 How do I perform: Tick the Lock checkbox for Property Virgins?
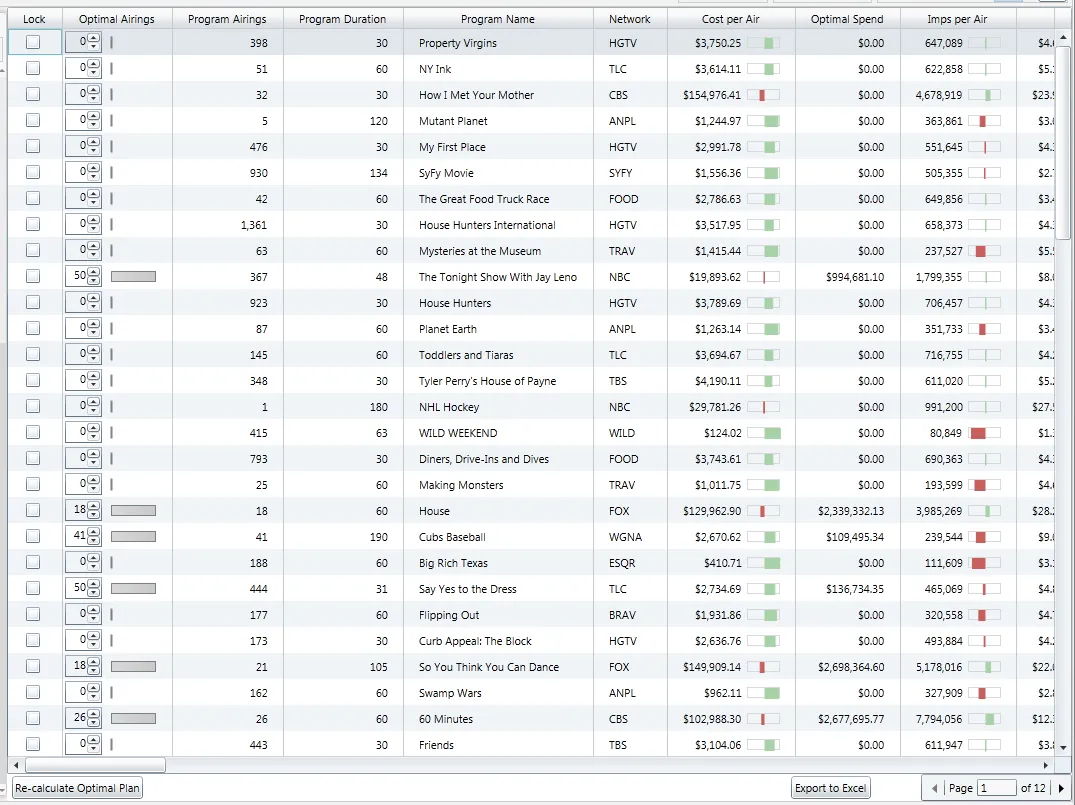pyautogui.click(x=33, y=43)
